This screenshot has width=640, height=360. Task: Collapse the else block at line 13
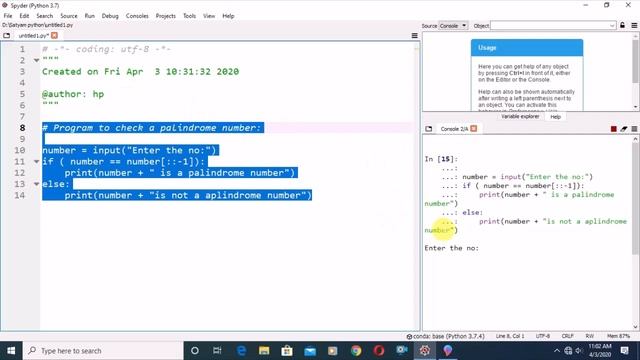coord(36,184)
